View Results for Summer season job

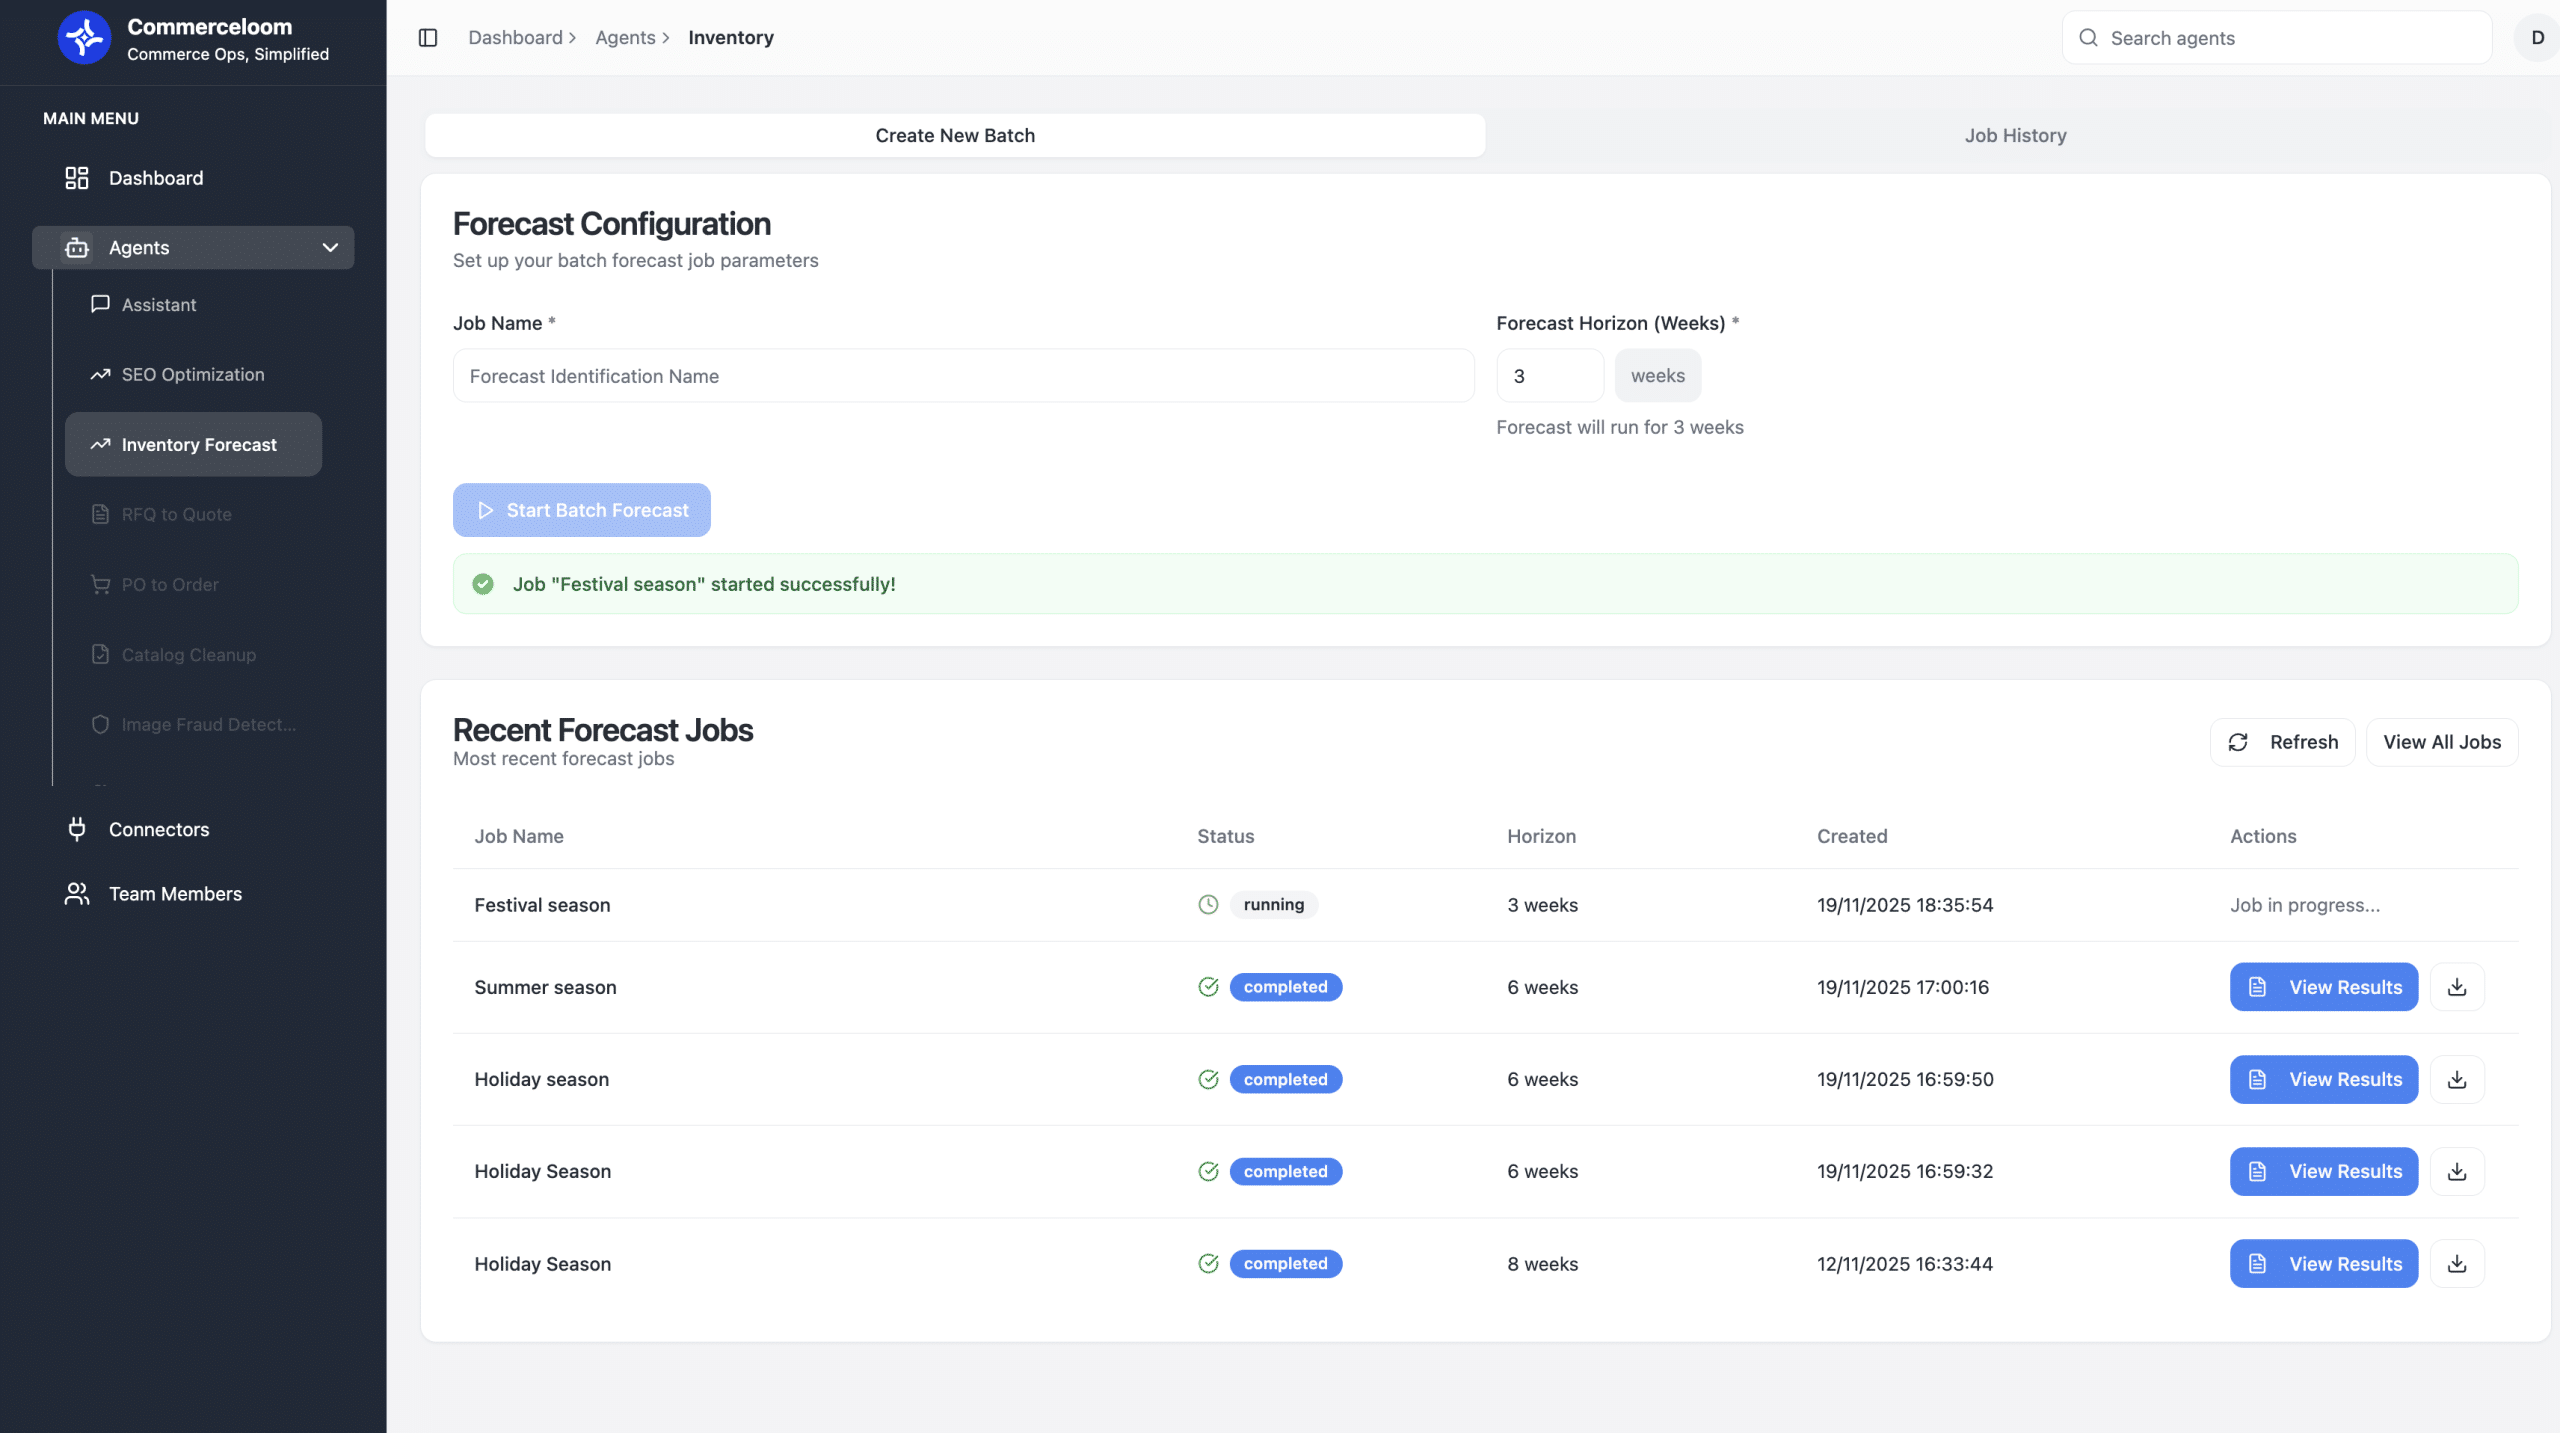click(x=2323, y=987)
